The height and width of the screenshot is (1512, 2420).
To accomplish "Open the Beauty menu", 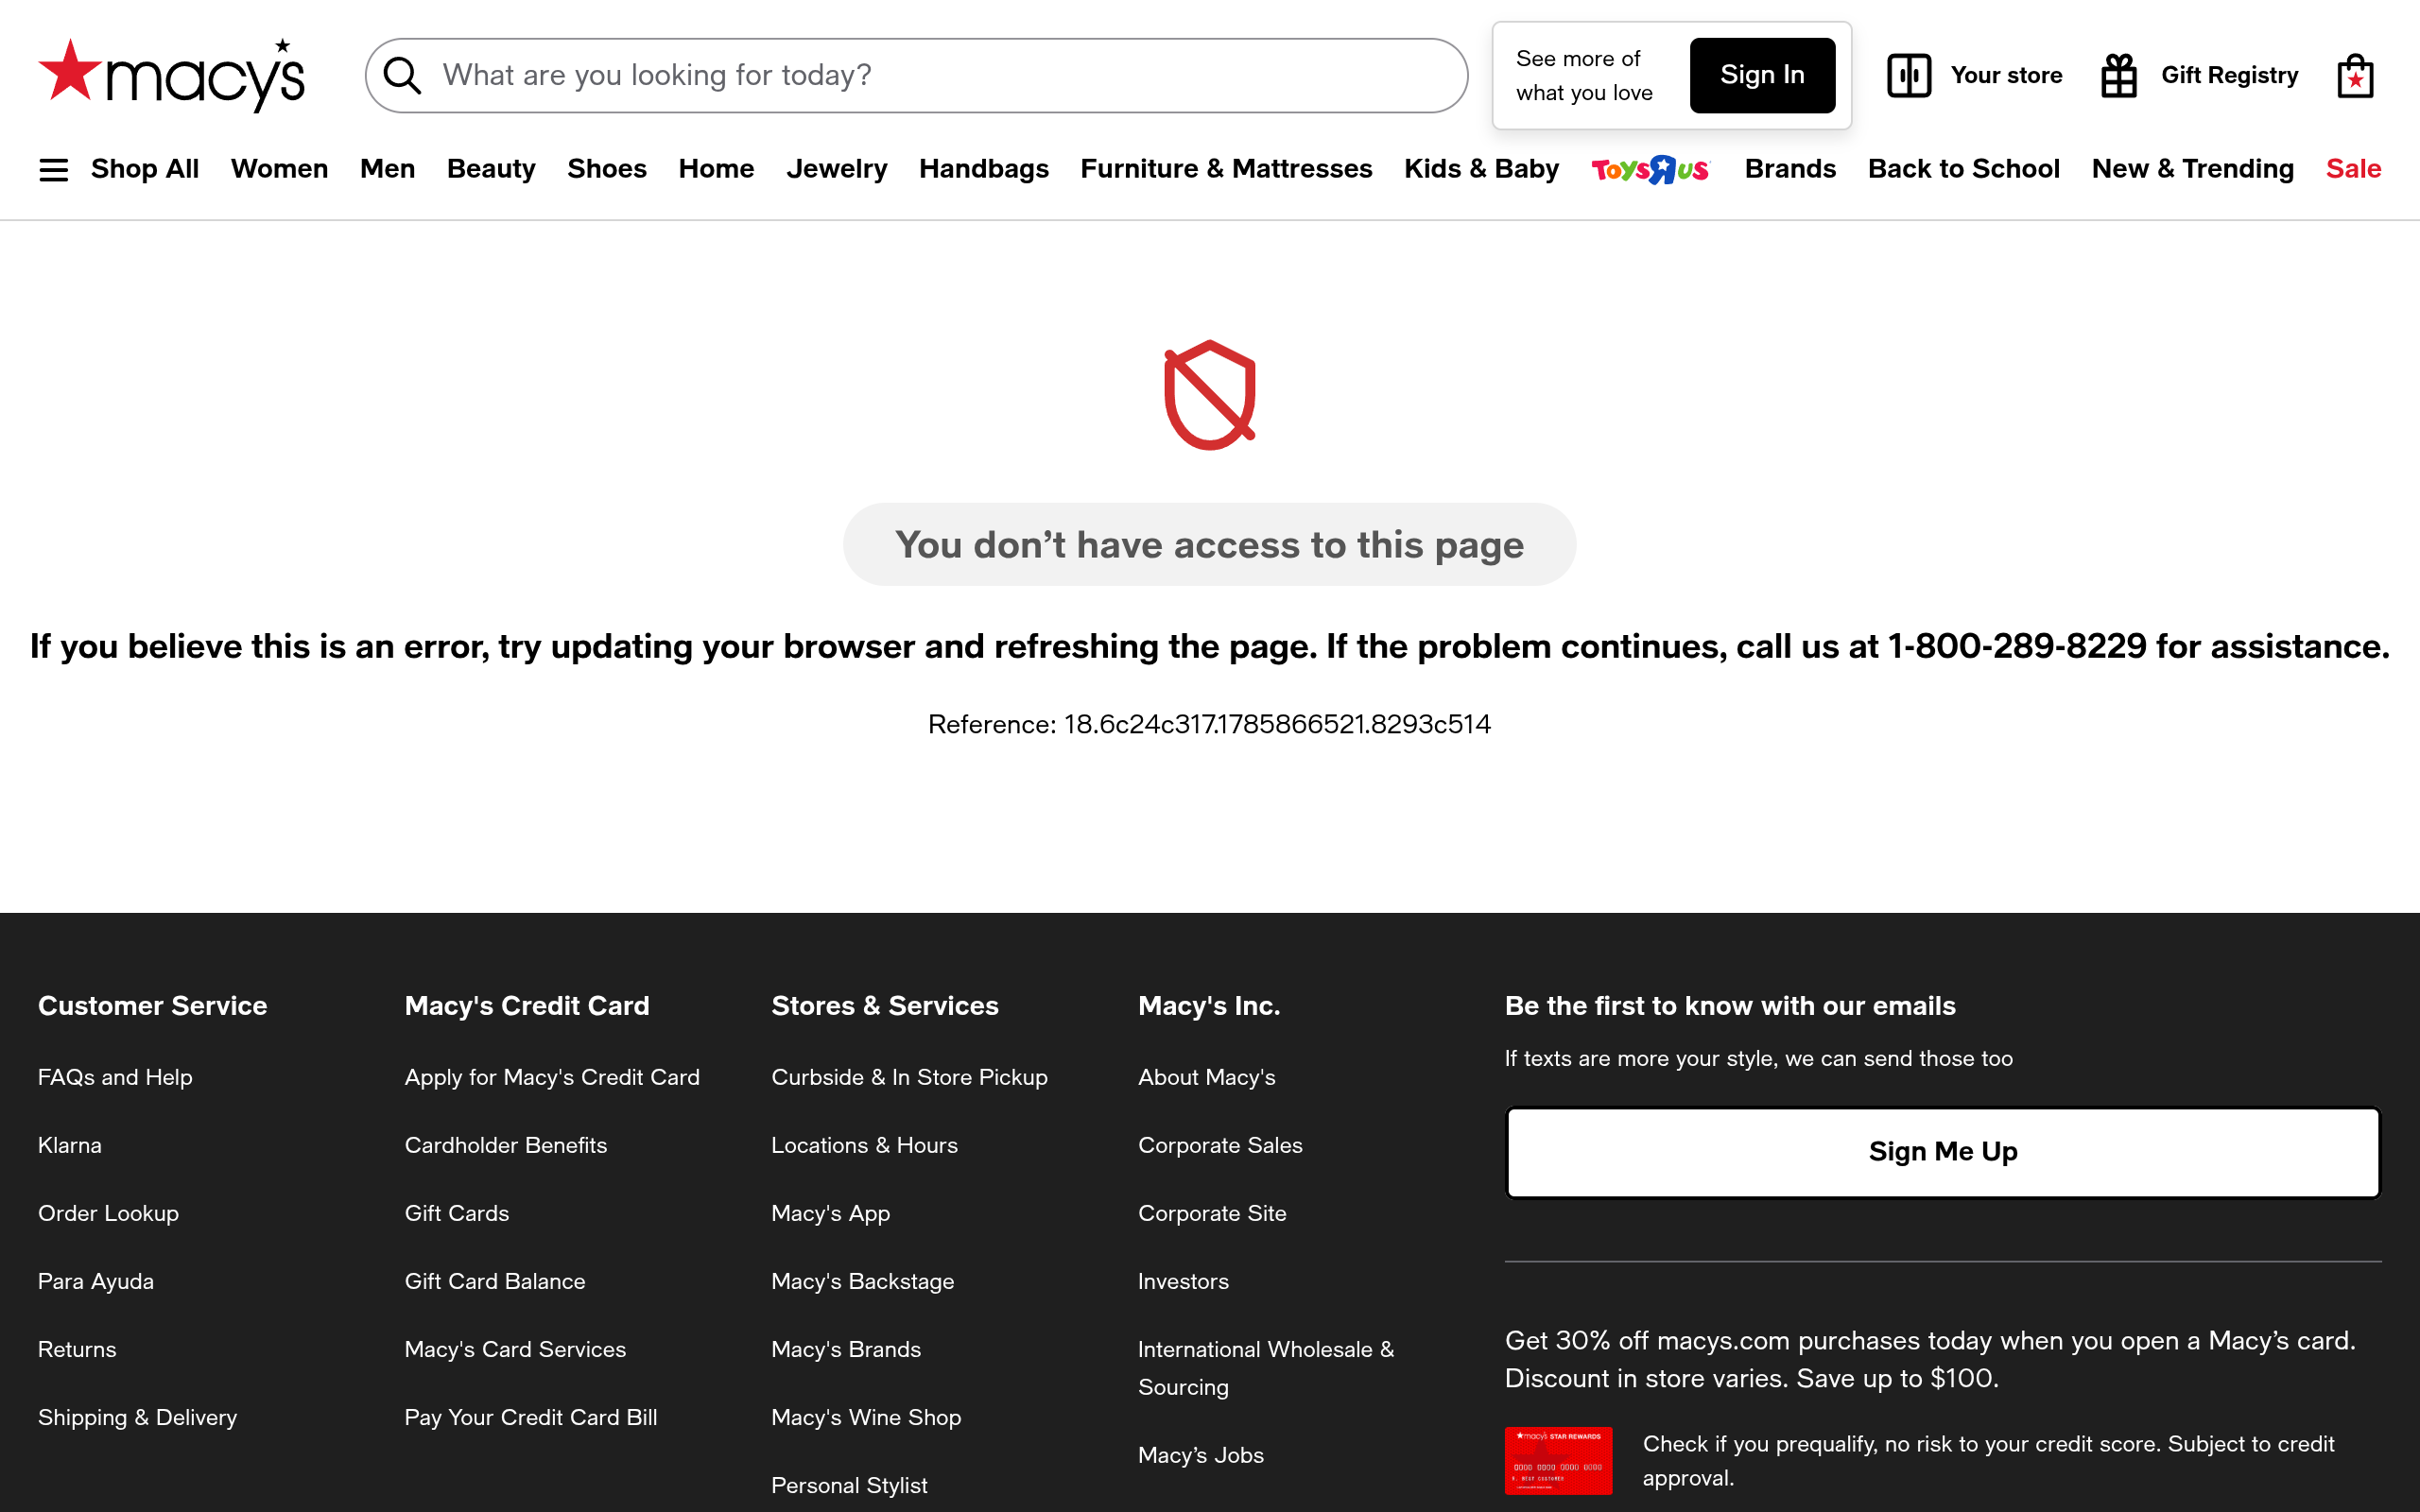I will coord(491,169).
